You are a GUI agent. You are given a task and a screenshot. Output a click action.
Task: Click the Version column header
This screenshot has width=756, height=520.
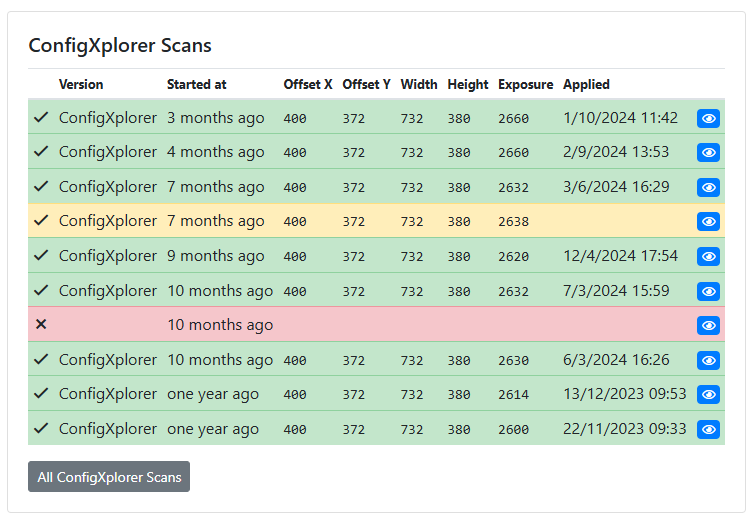(81, 85)
